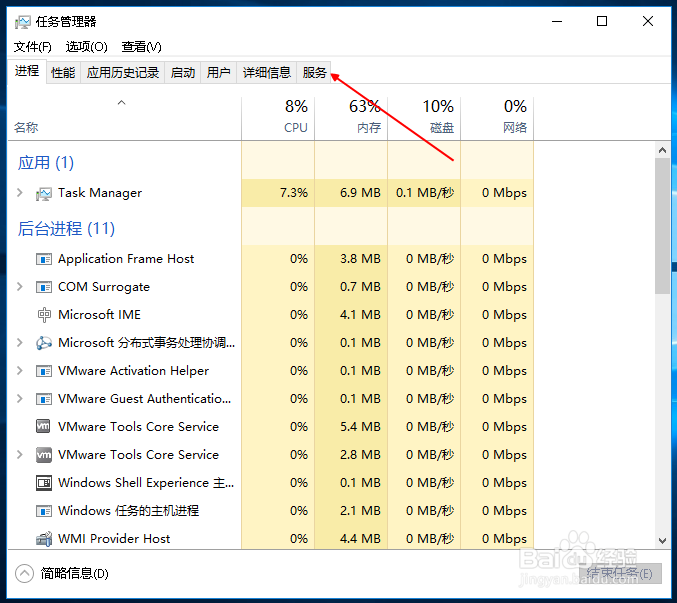Viewport: 677px width, 603px height.
Task: Select the Task Manager process name
Action: pyautogui.click(x=100, y=193)
